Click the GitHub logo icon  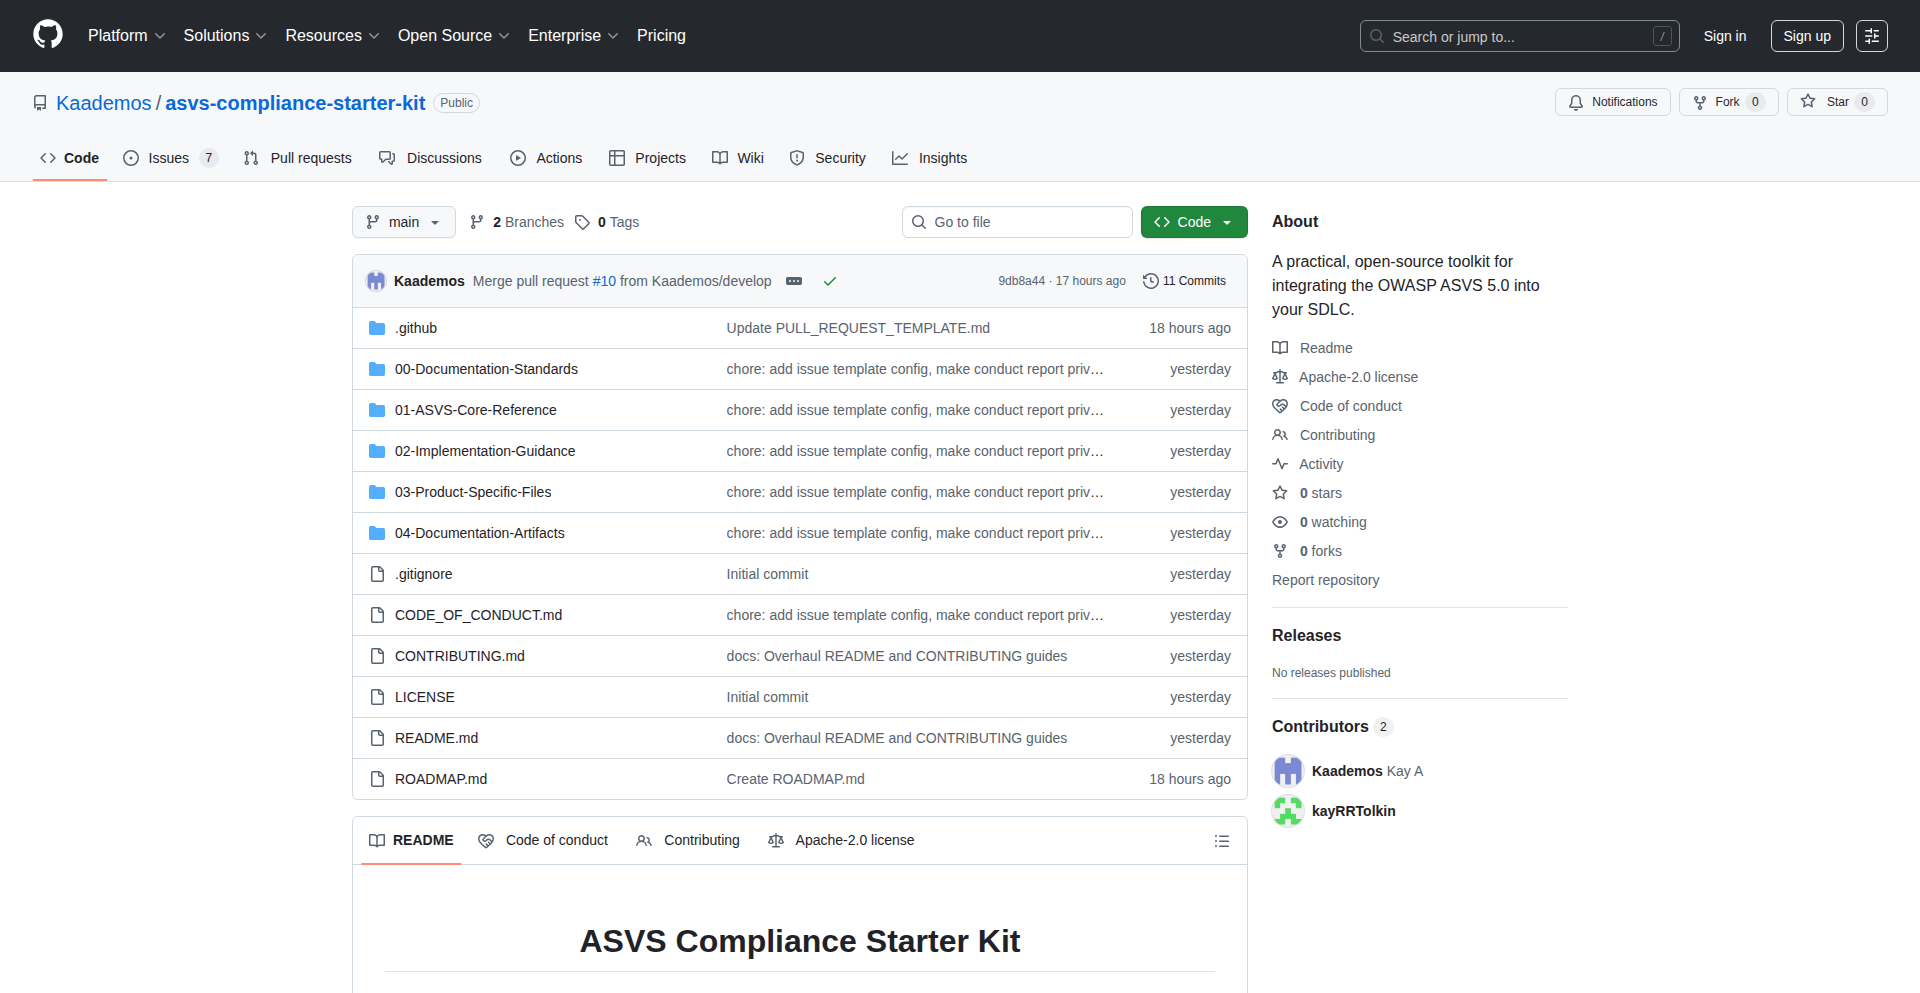pyautogui.click(x=48, y=35)
